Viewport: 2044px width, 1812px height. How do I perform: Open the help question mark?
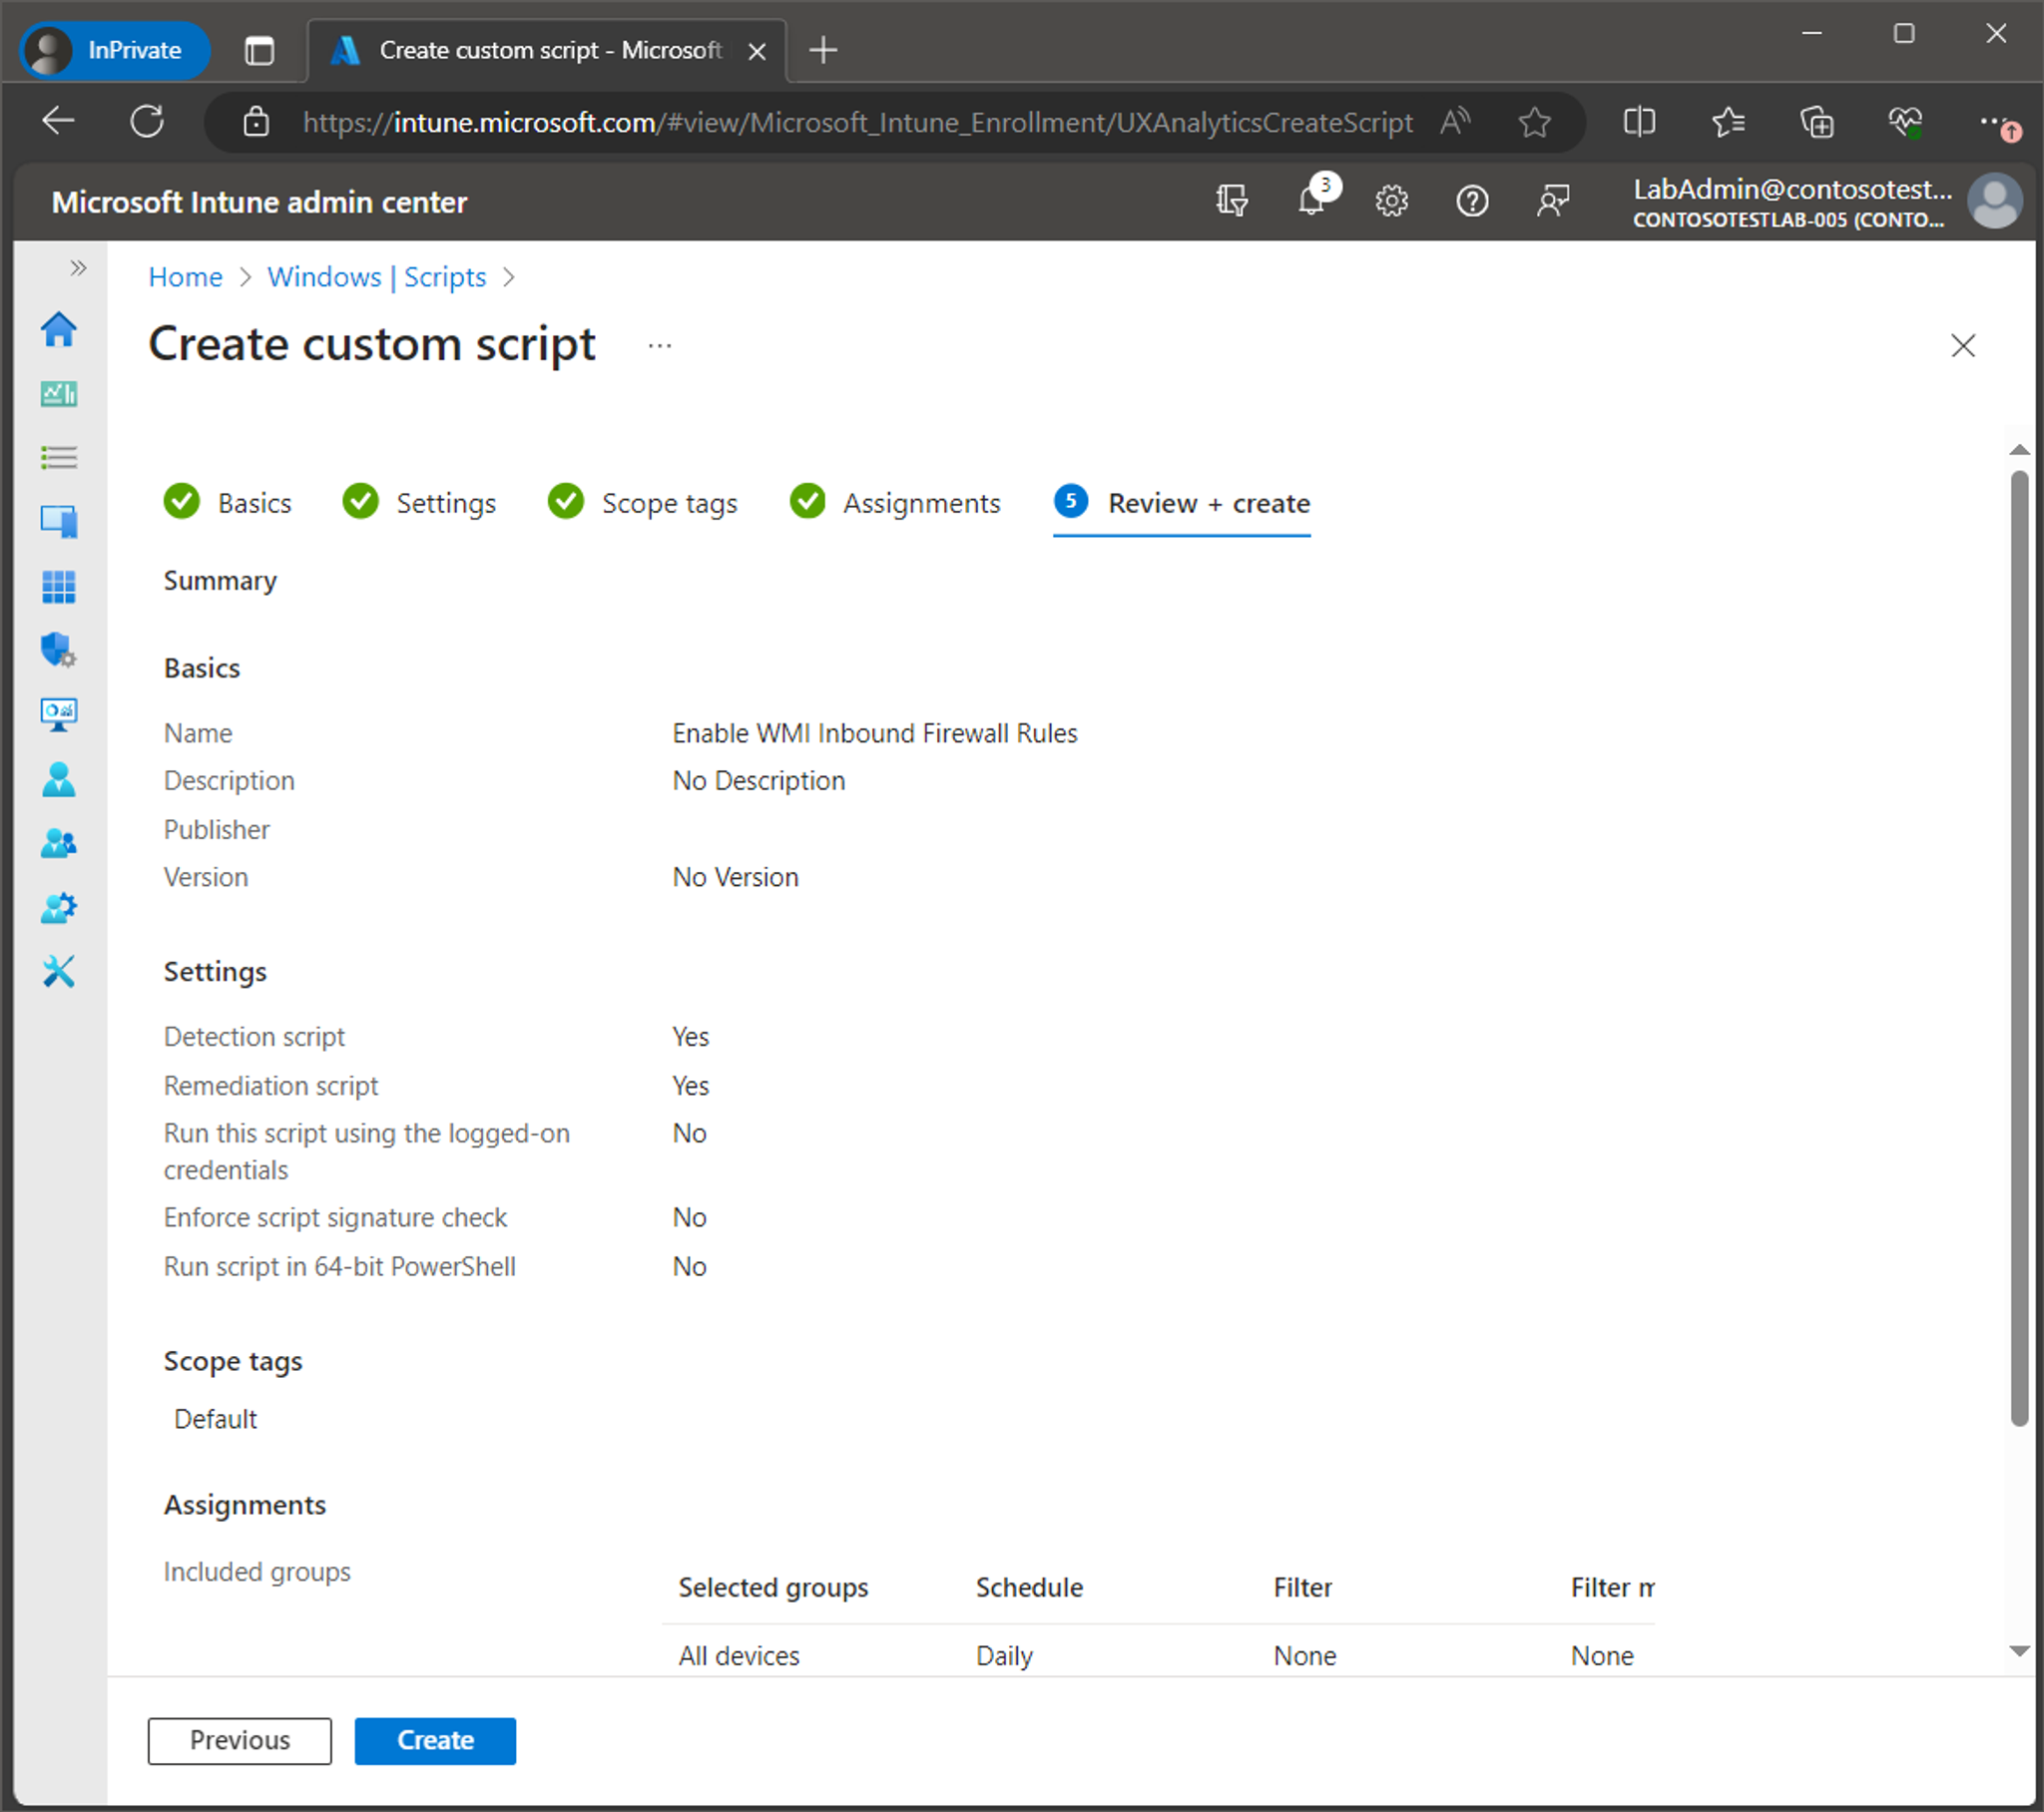point(1472,202)
